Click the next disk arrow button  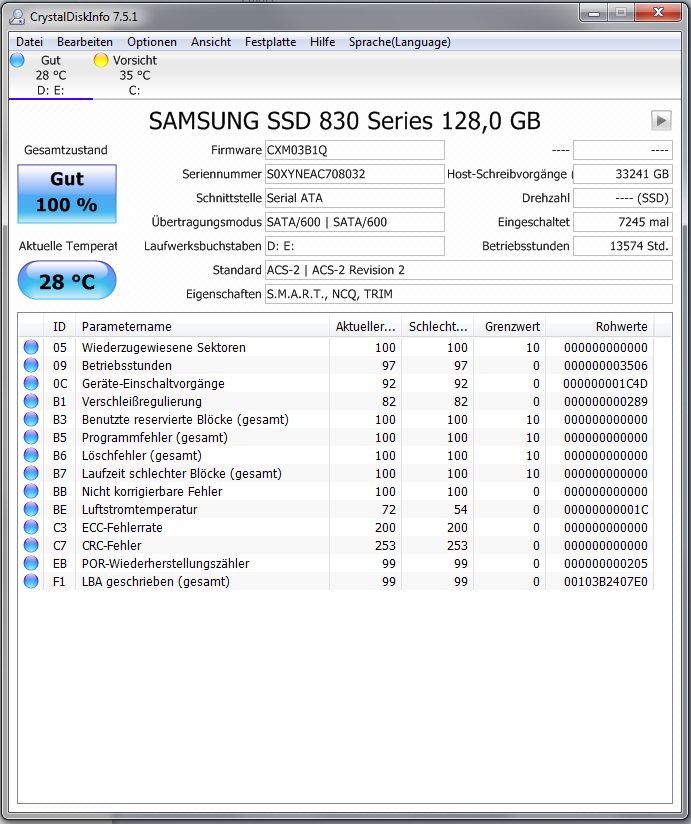point(661,120)
